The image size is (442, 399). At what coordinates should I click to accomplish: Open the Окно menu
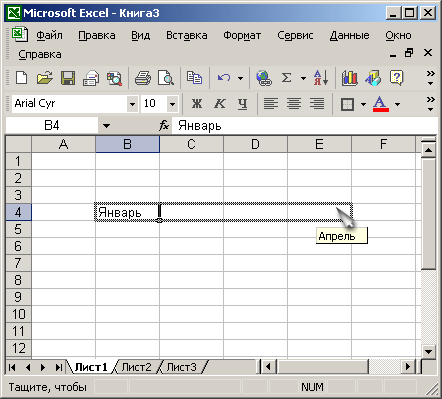pos(398,35)
